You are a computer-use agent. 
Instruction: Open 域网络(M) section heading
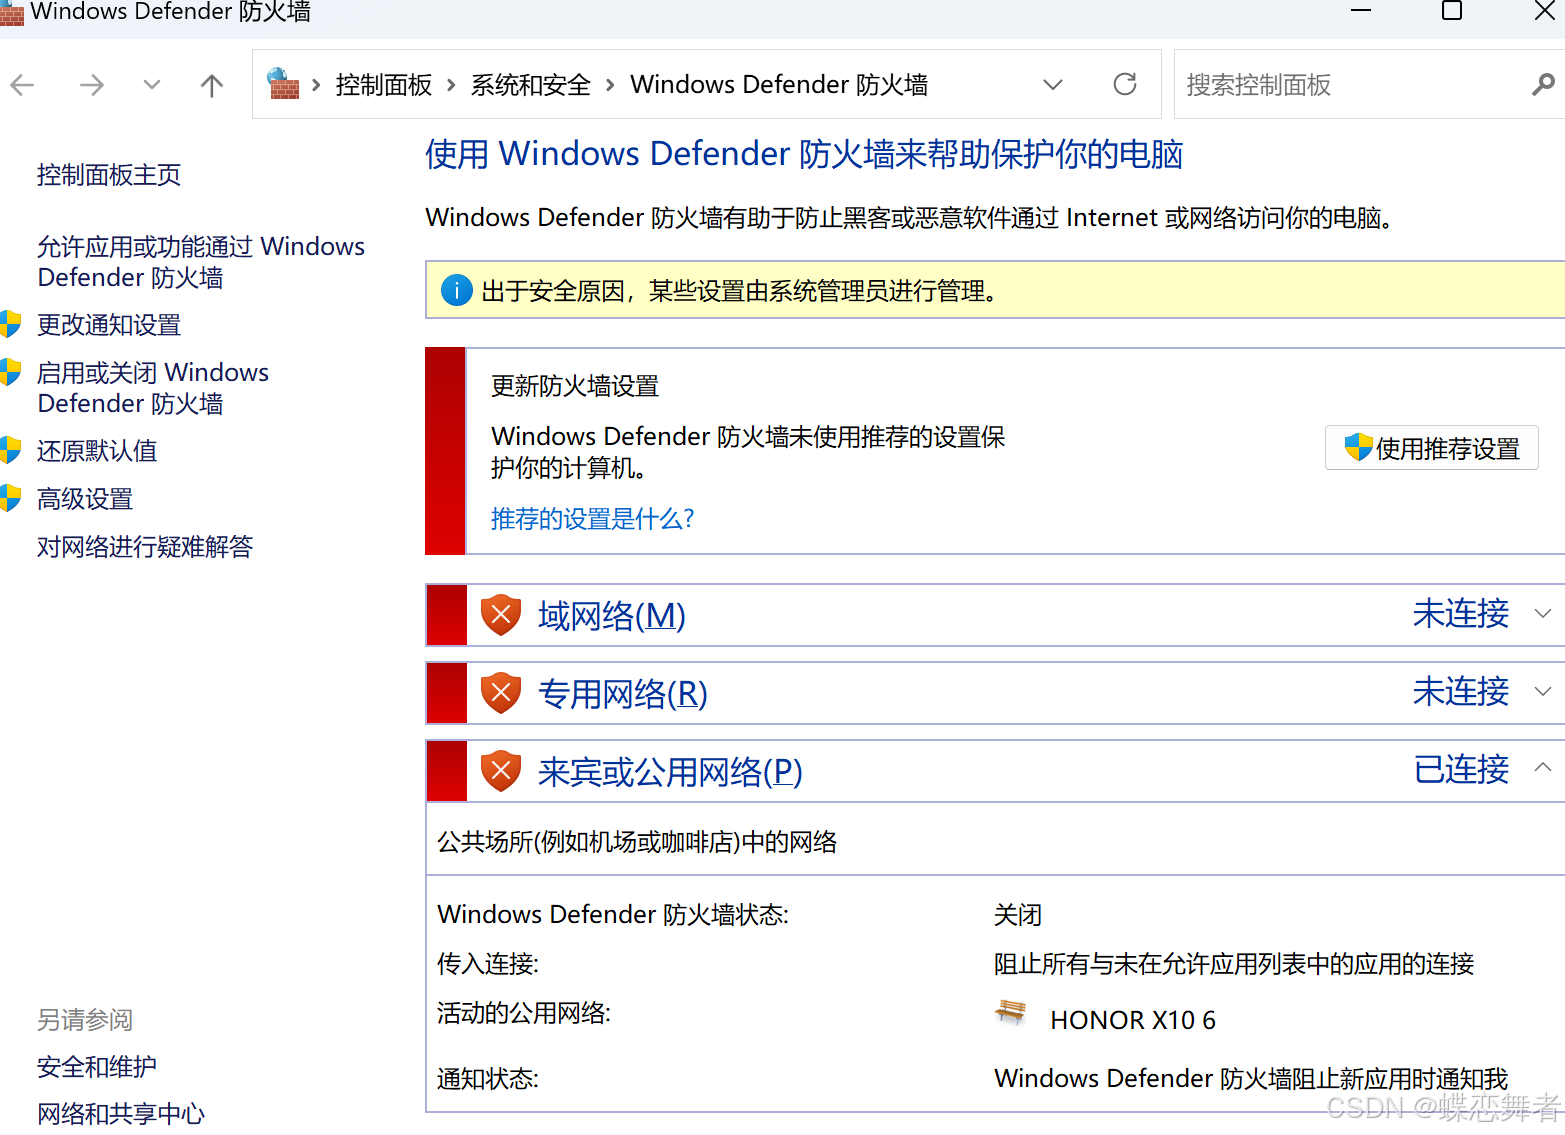pos(611,616)
